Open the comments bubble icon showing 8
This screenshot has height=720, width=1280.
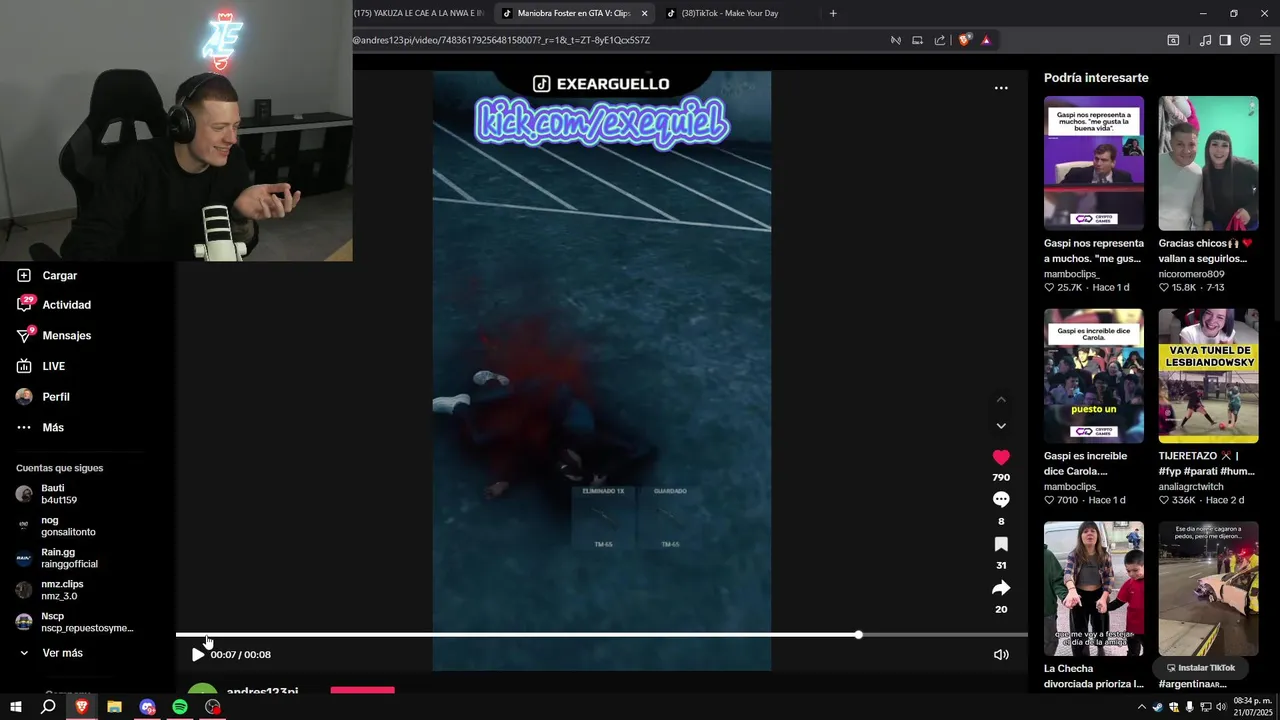coord(1001,500)
